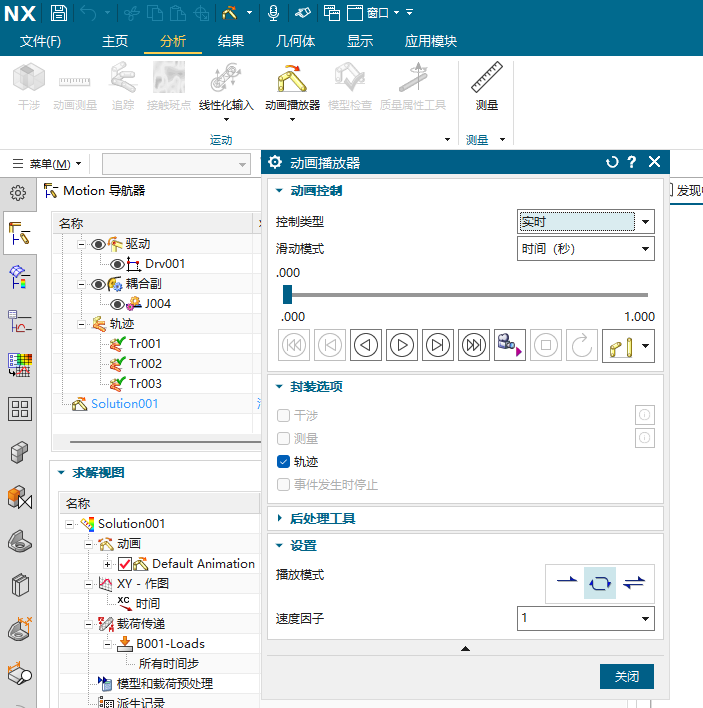Reset the 动画播放器 dialog
Screen dimensions: 703x708
[x=612, y=162]
